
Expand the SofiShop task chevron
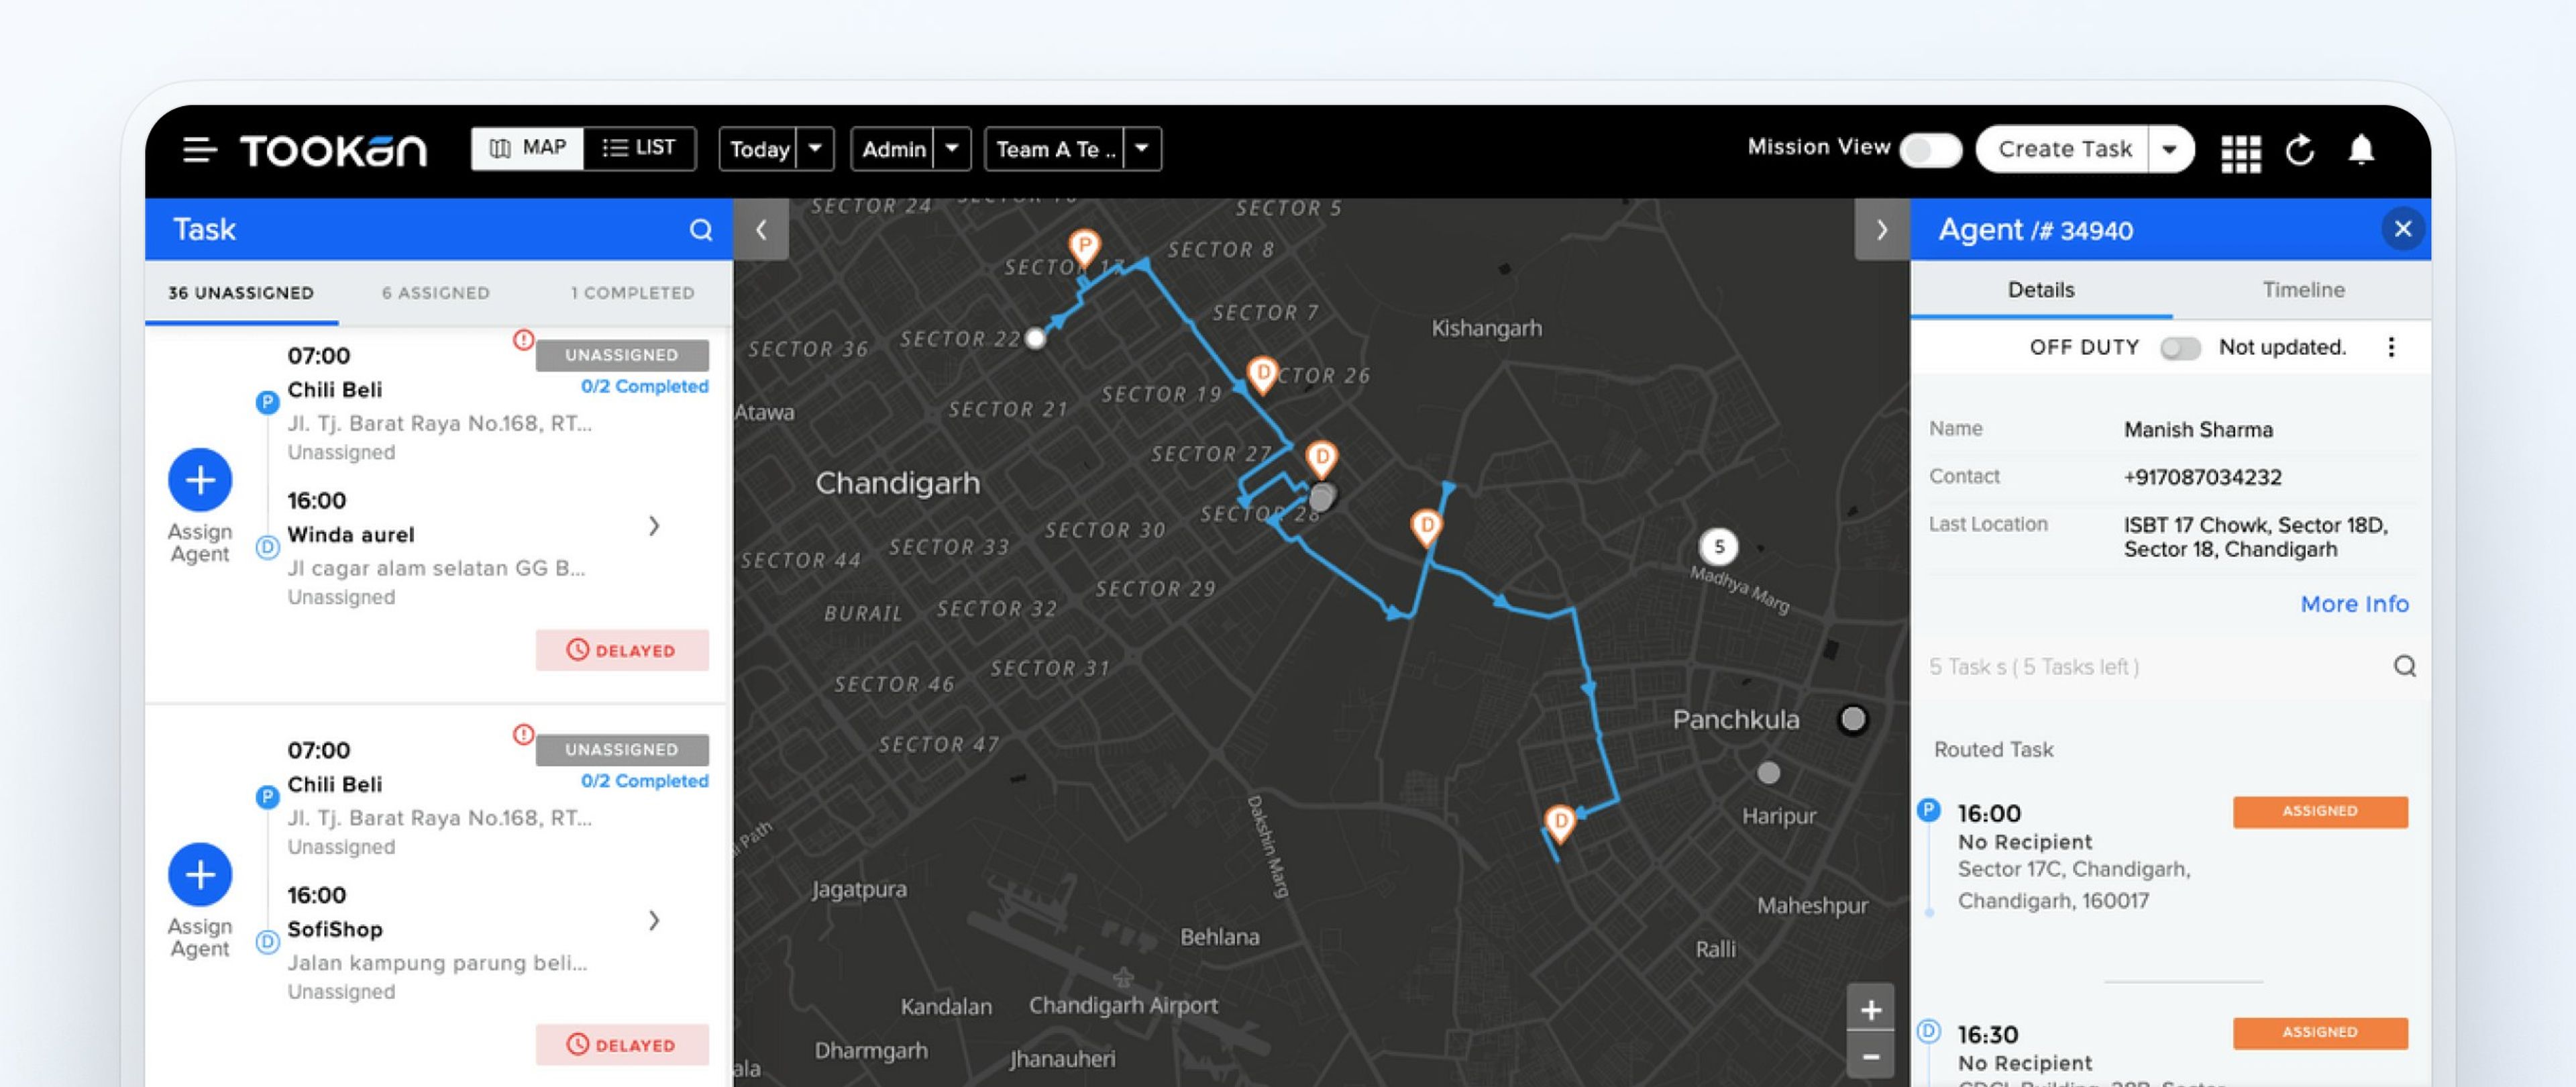(654, 921)
